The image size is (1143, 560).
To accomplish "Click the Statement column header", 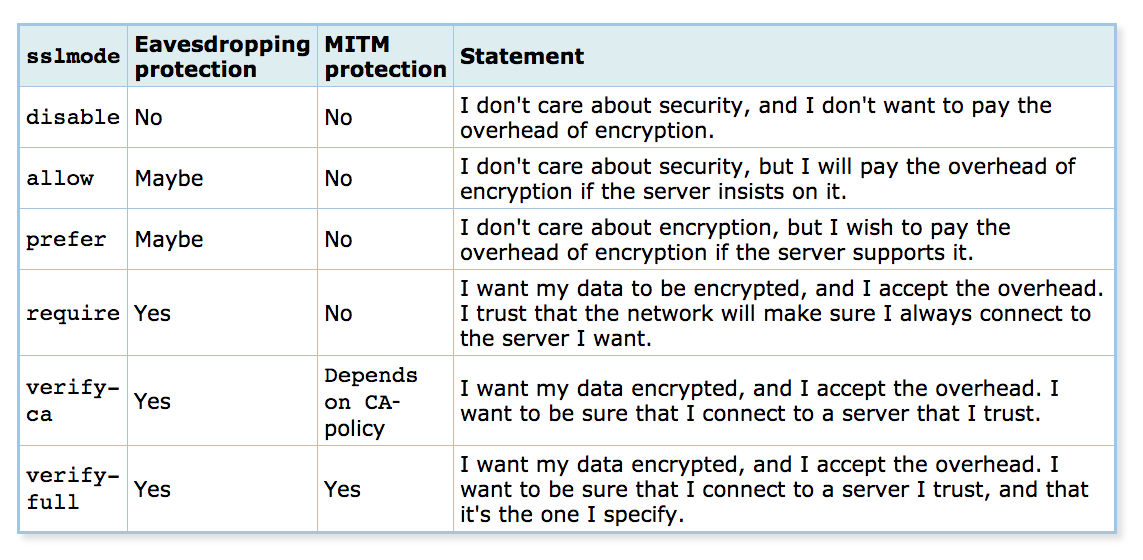I will (x=522, y=56).
